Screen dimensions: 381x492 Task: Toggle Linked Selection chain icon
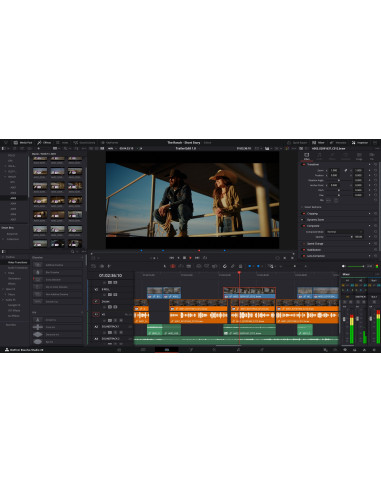point(233,266)
